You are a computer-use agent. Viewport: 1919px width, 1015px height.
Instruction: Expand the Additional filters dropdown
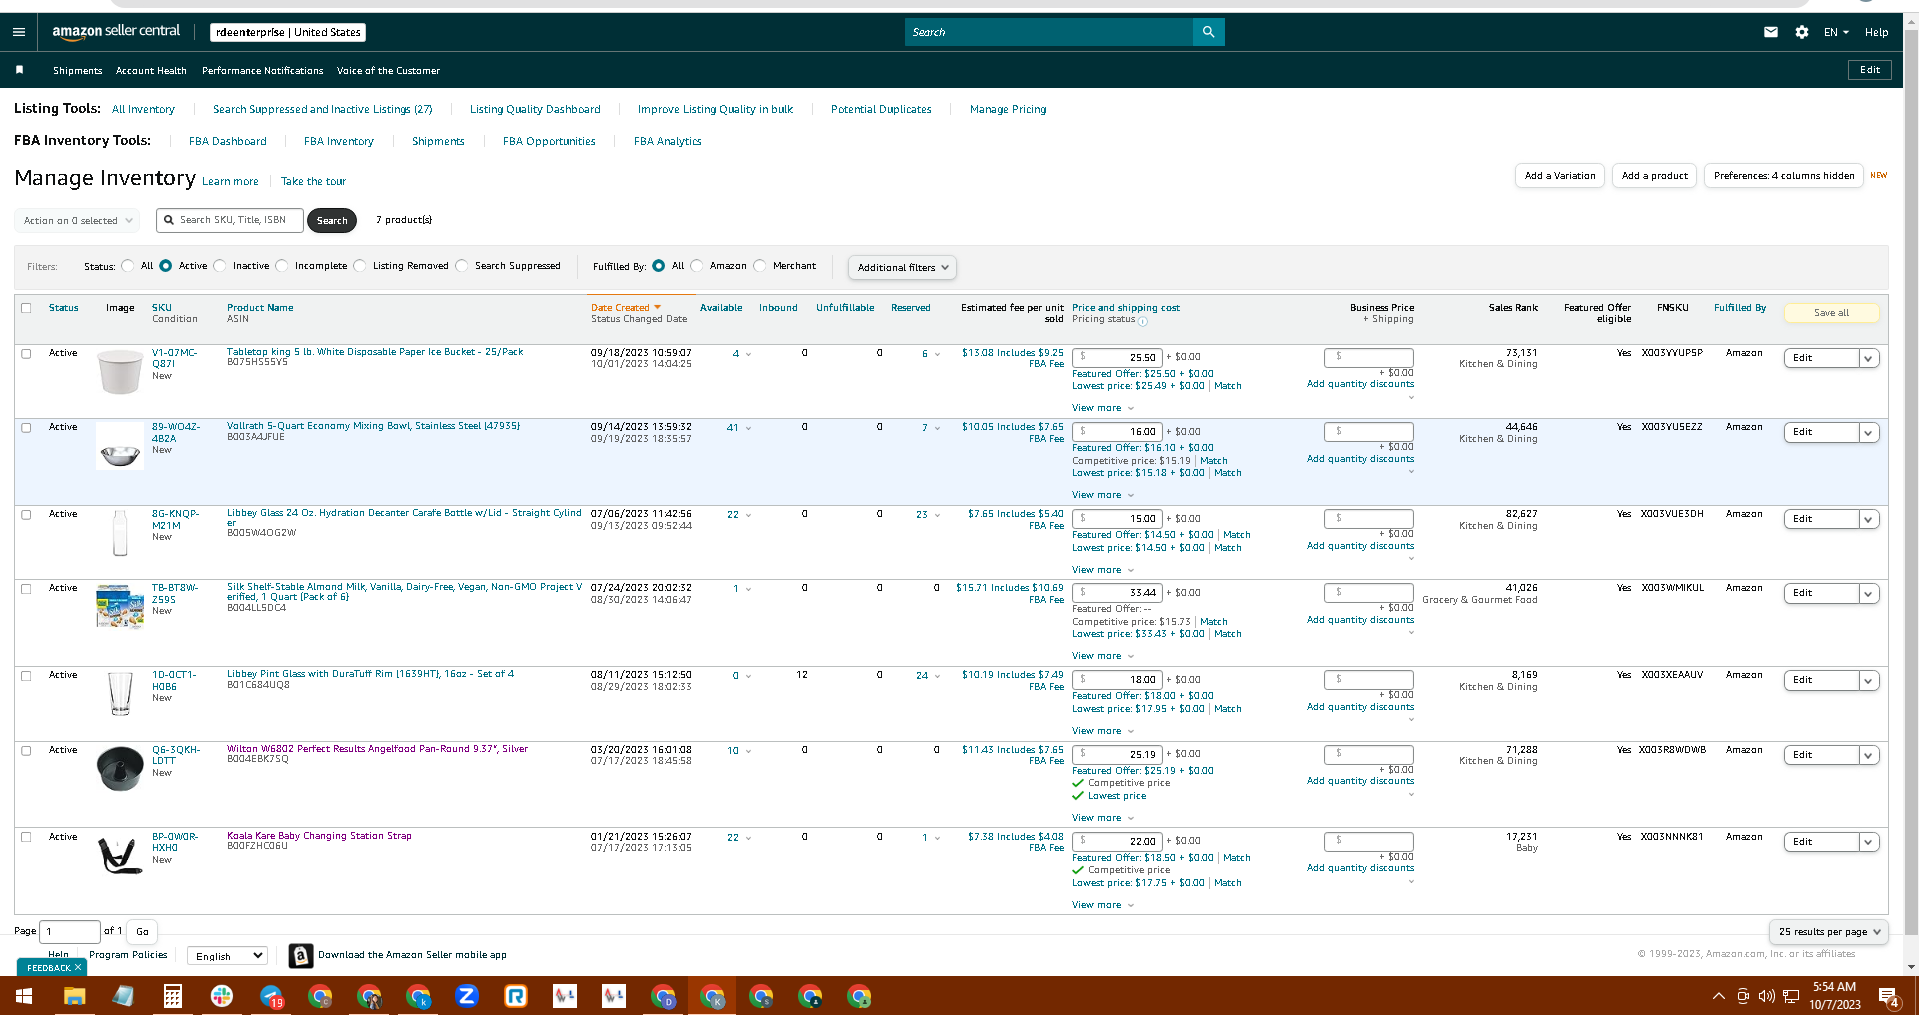[x=903, y=267]
